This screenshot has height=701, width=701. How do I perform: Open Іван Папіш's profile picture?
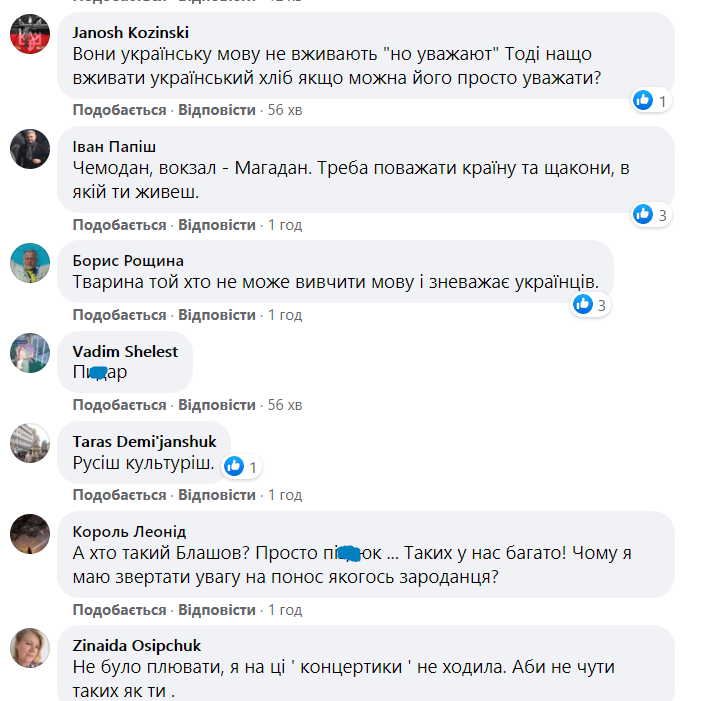30,149
